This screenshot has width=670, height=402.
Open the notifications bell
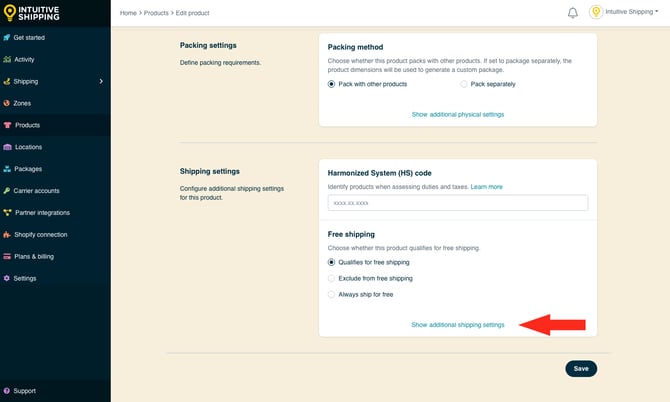point(573,13)
